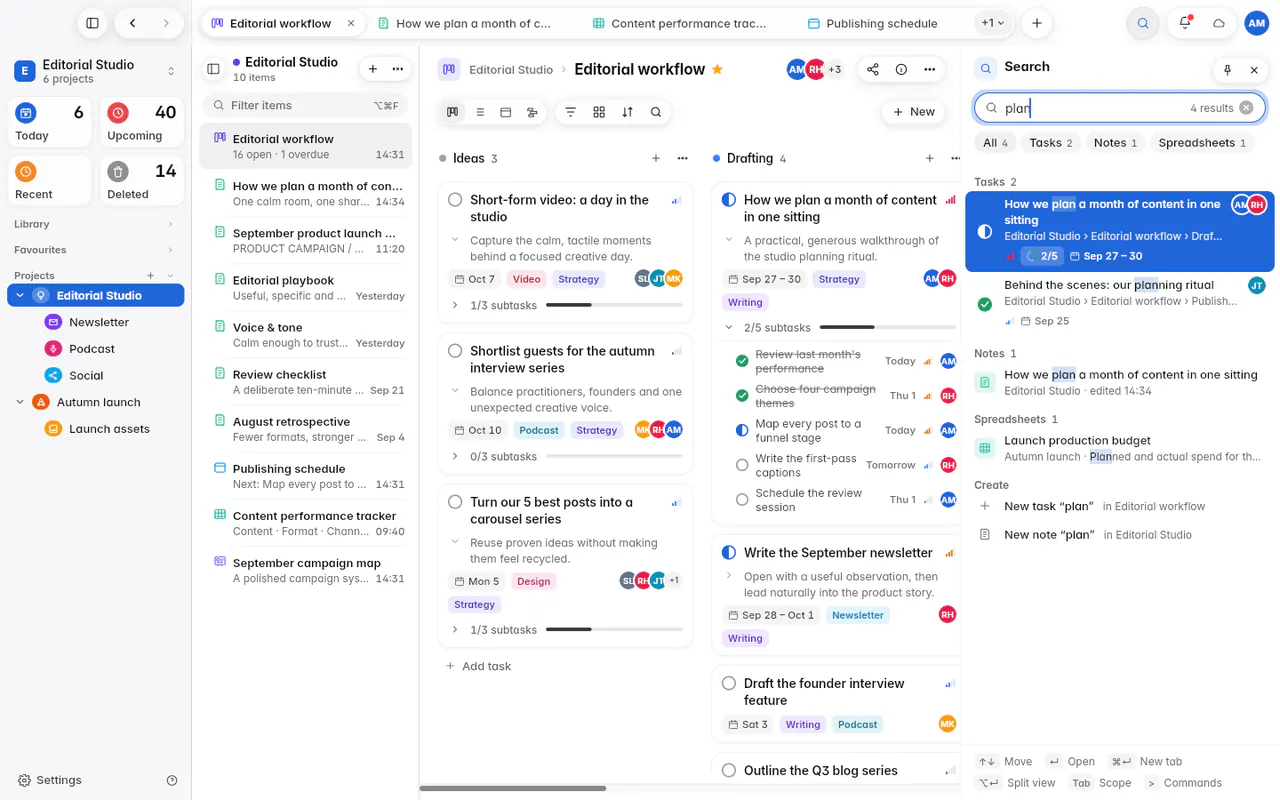This screenshot has height=800, width=1280.
Task: Mark 'Shortlist guests for the autumn interview series' complete
Action: click(455, 351)
